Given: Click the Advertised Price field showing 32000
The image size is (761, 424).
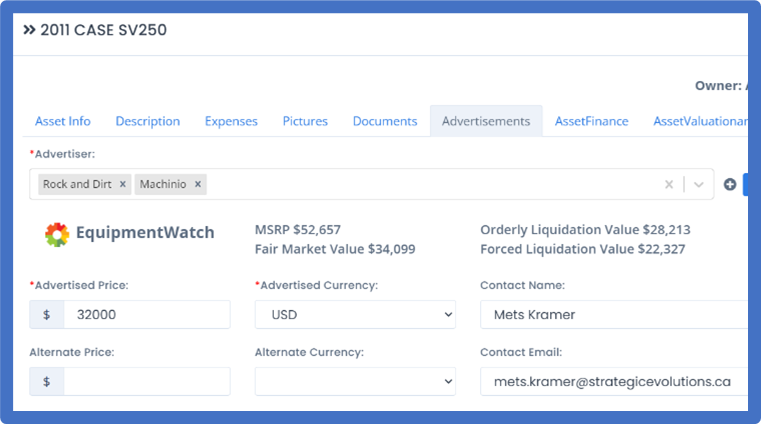Looking at the screenshot, I should pyautogui.click(x=147, y=314).
